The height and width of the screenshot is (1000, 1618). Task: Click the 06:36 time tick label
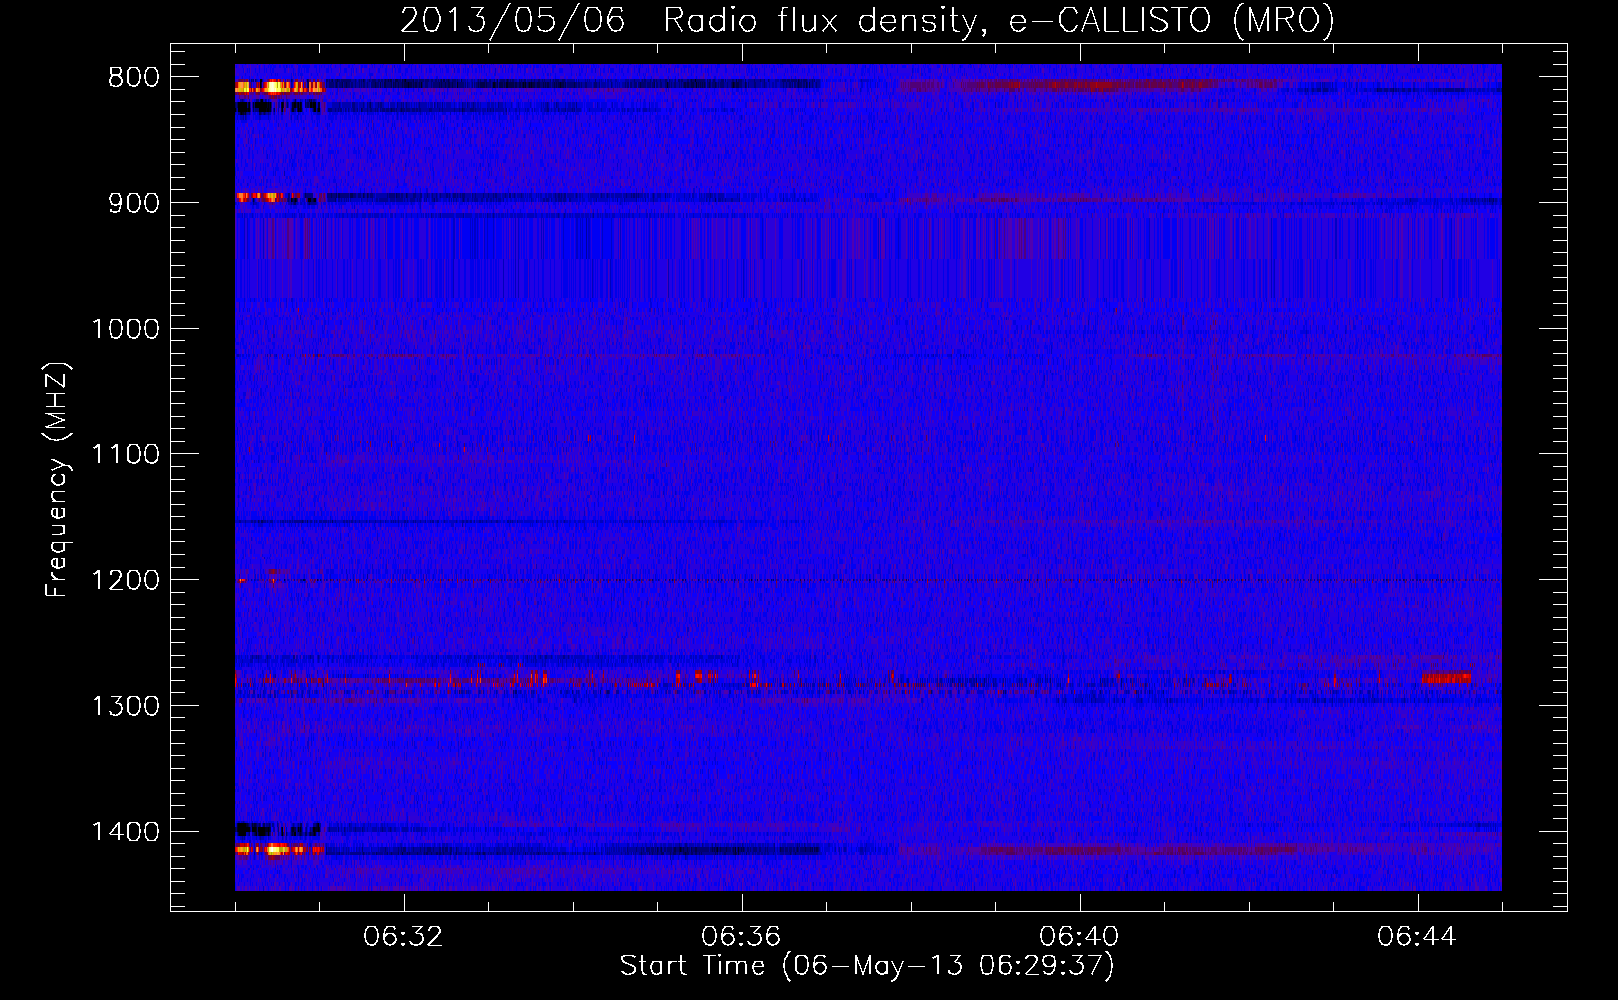click(x=741, y=937)
